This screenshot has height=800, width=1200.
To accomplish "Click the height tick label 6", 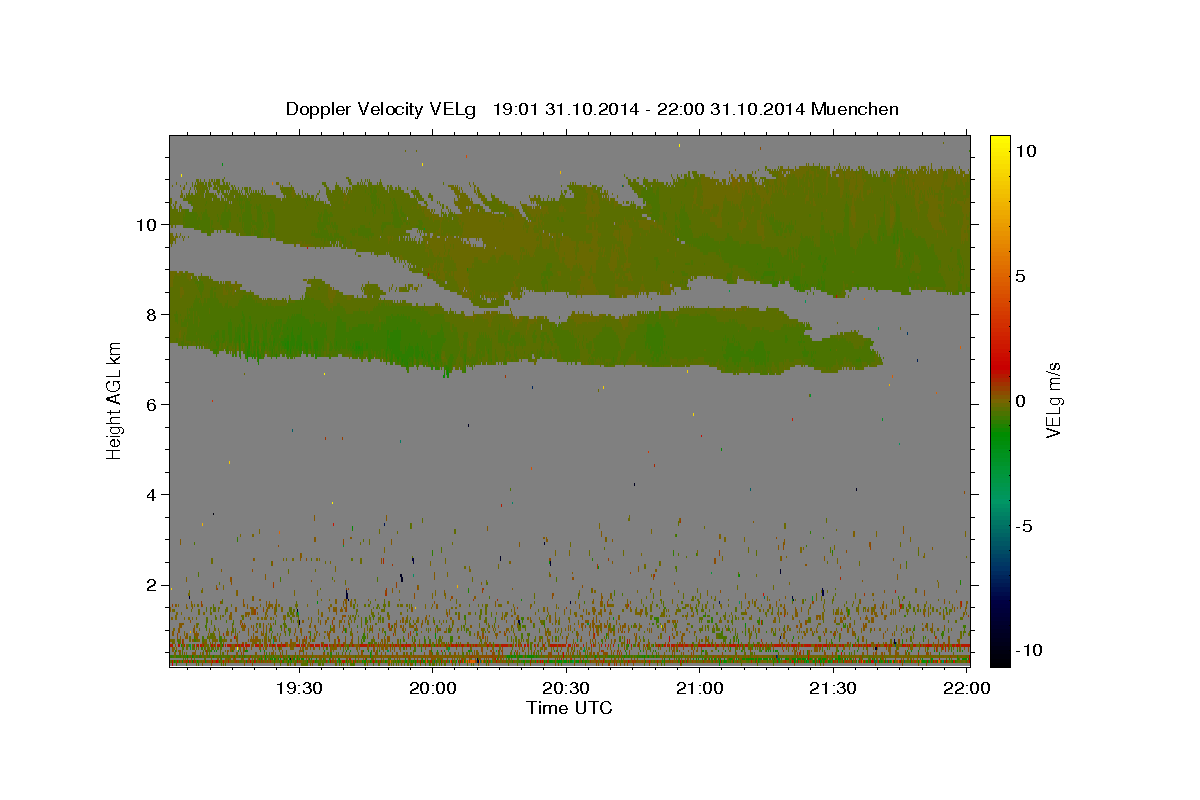I will pyautogui.click(x=152, y=404).
